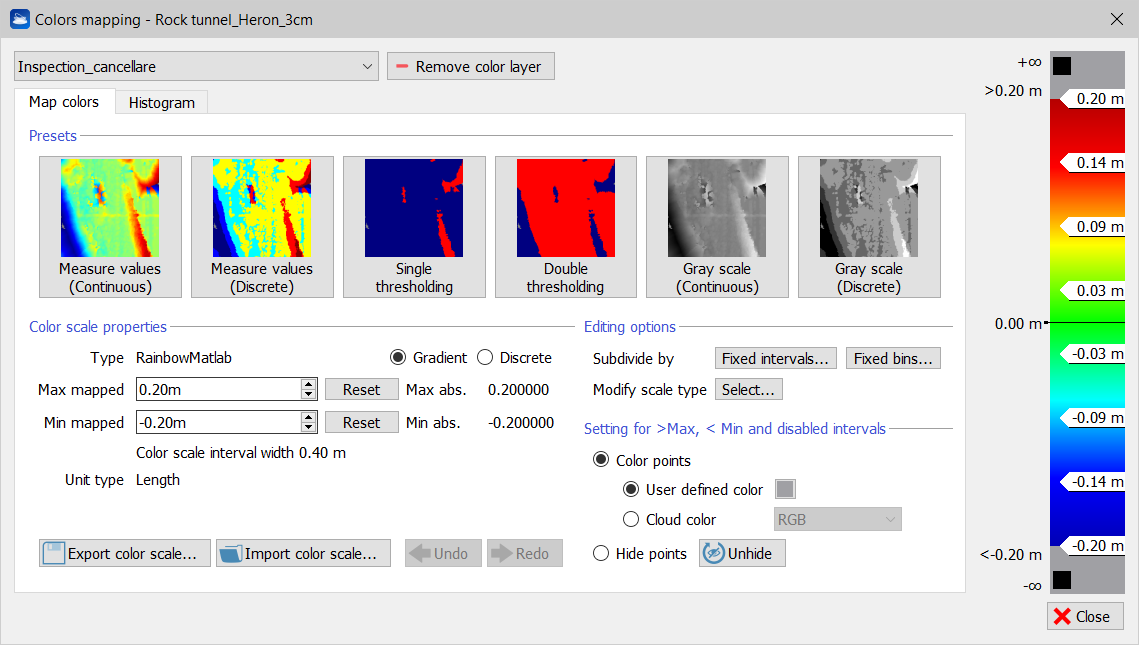The width and height of the screenshot is (1139, 645).
Task: Switch to the Histogram tab
Action: tap(162, 102)
